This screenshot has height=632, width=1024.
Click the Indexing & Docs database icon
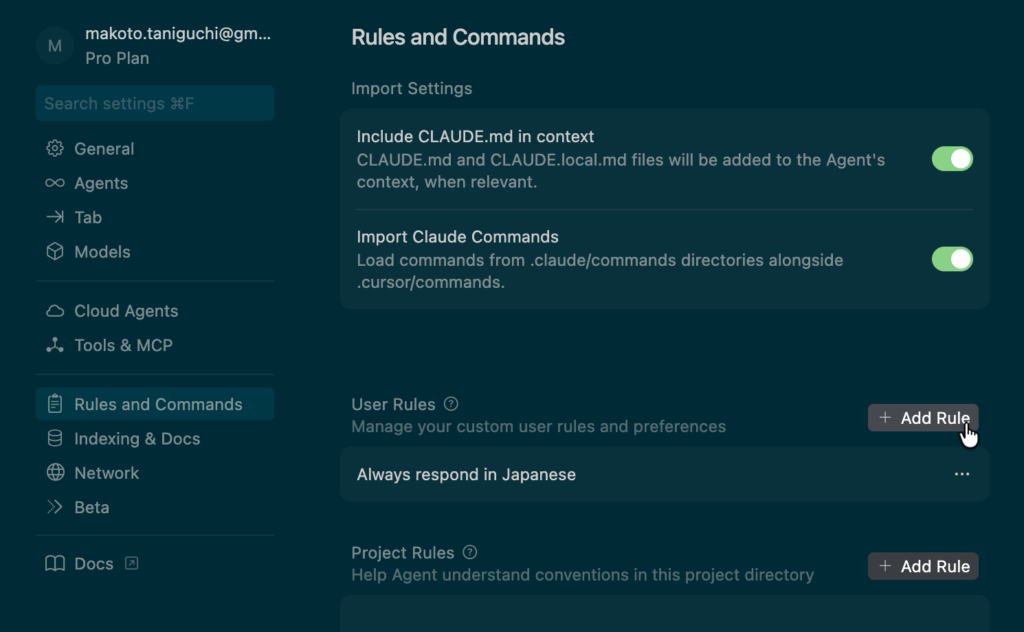click(55, 439)
